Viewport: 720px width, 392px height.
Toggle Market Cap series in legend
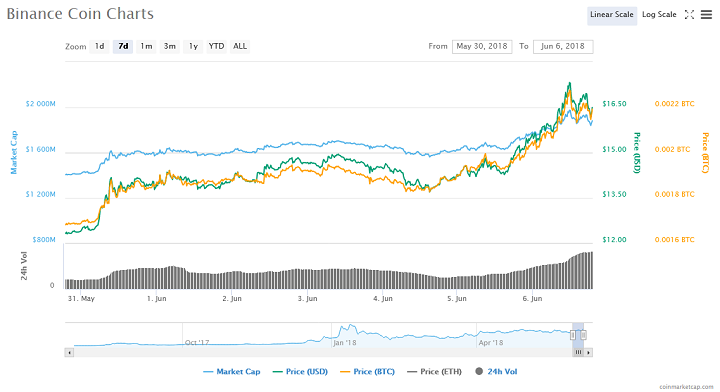(232, 372)
